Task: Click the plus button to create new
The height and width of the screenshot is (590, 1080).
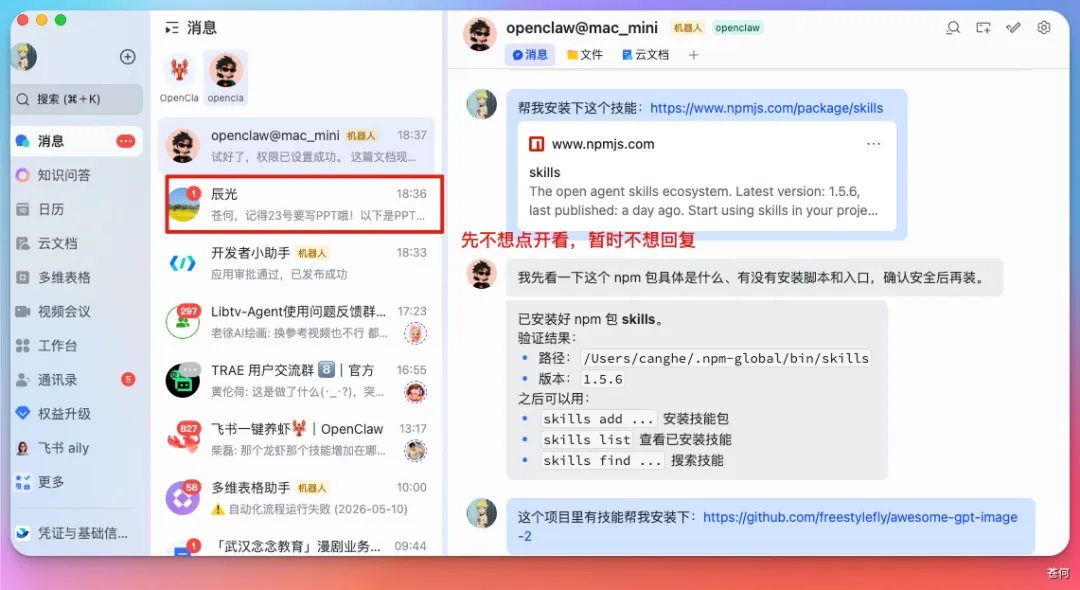Action: click(x=127, y=56)
